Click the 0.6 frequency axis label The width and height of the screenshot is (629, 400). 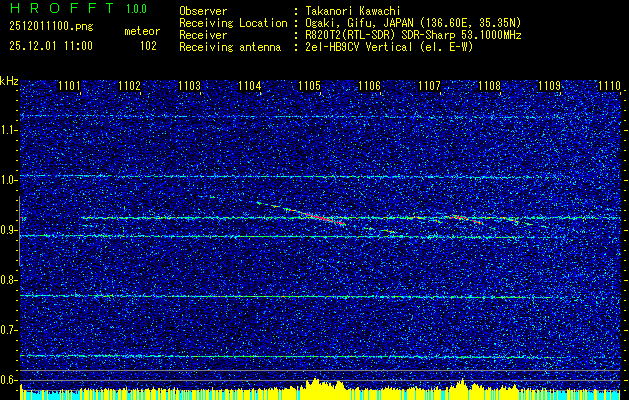pyautogui.click(x=9, y=379)
